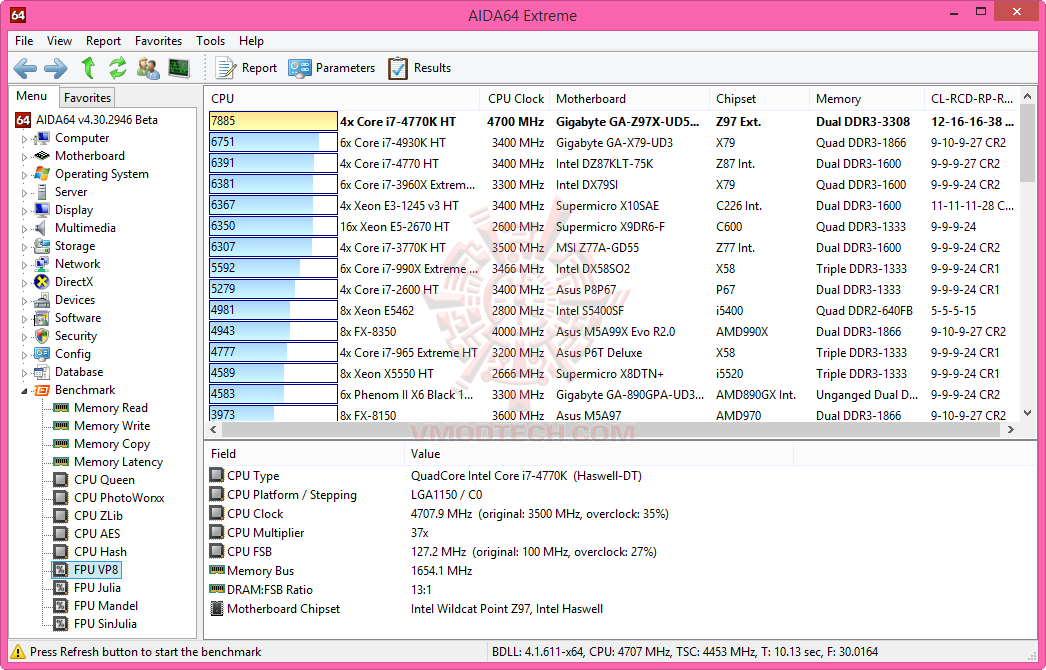The width and height of the screenshot is (1046, 670).
Task: Select FPU SinJulia benchmark icon
Action: [61, 624]
